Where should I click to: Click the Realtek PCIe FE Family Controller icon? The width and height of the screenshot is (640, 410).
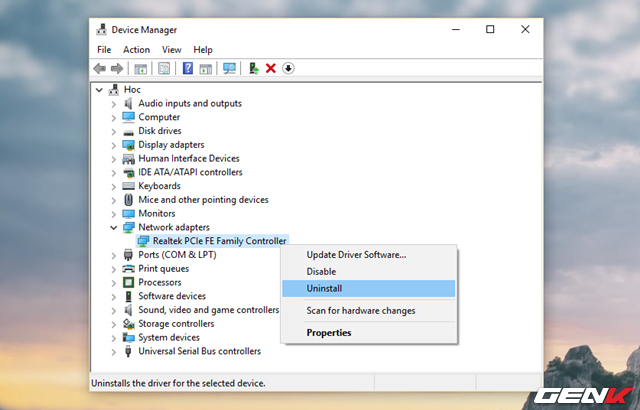[143, 242]
